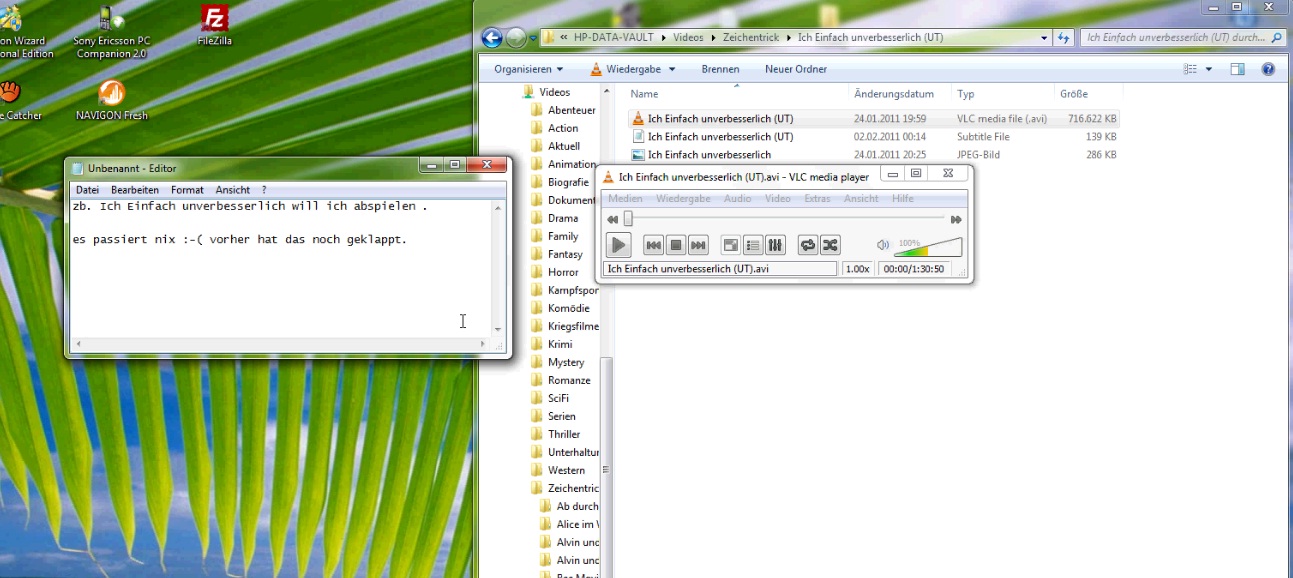Go back in the Explorer window
This screenshot has width=1293, height=578.
tap(491, 38)
